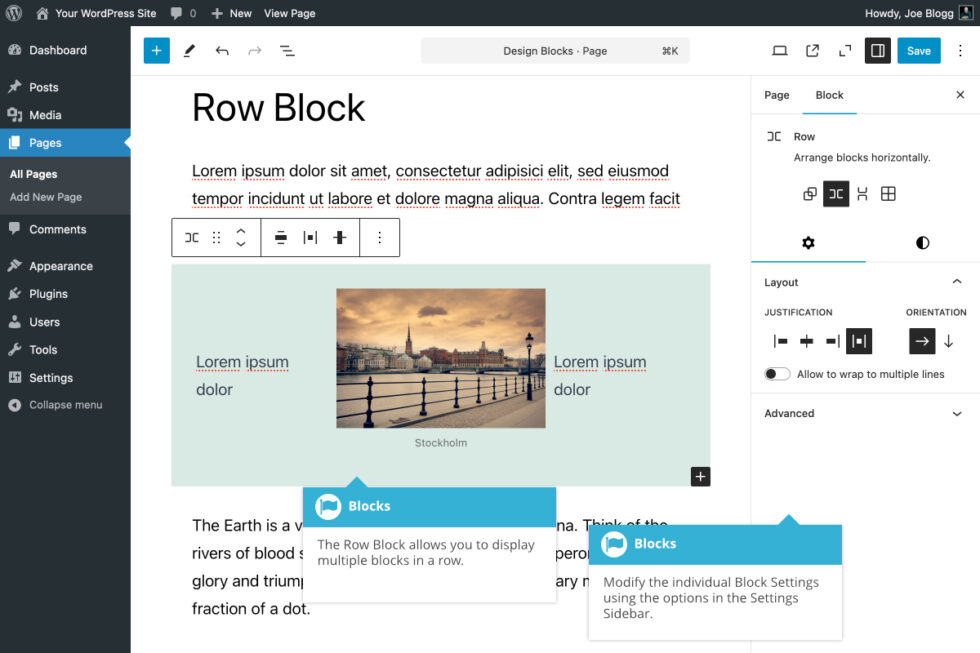The height and width of the screenshot is (653, 980).
Task: Switch to the Styles half-circle icon in sidebar
Action: (x=922, y=242)
